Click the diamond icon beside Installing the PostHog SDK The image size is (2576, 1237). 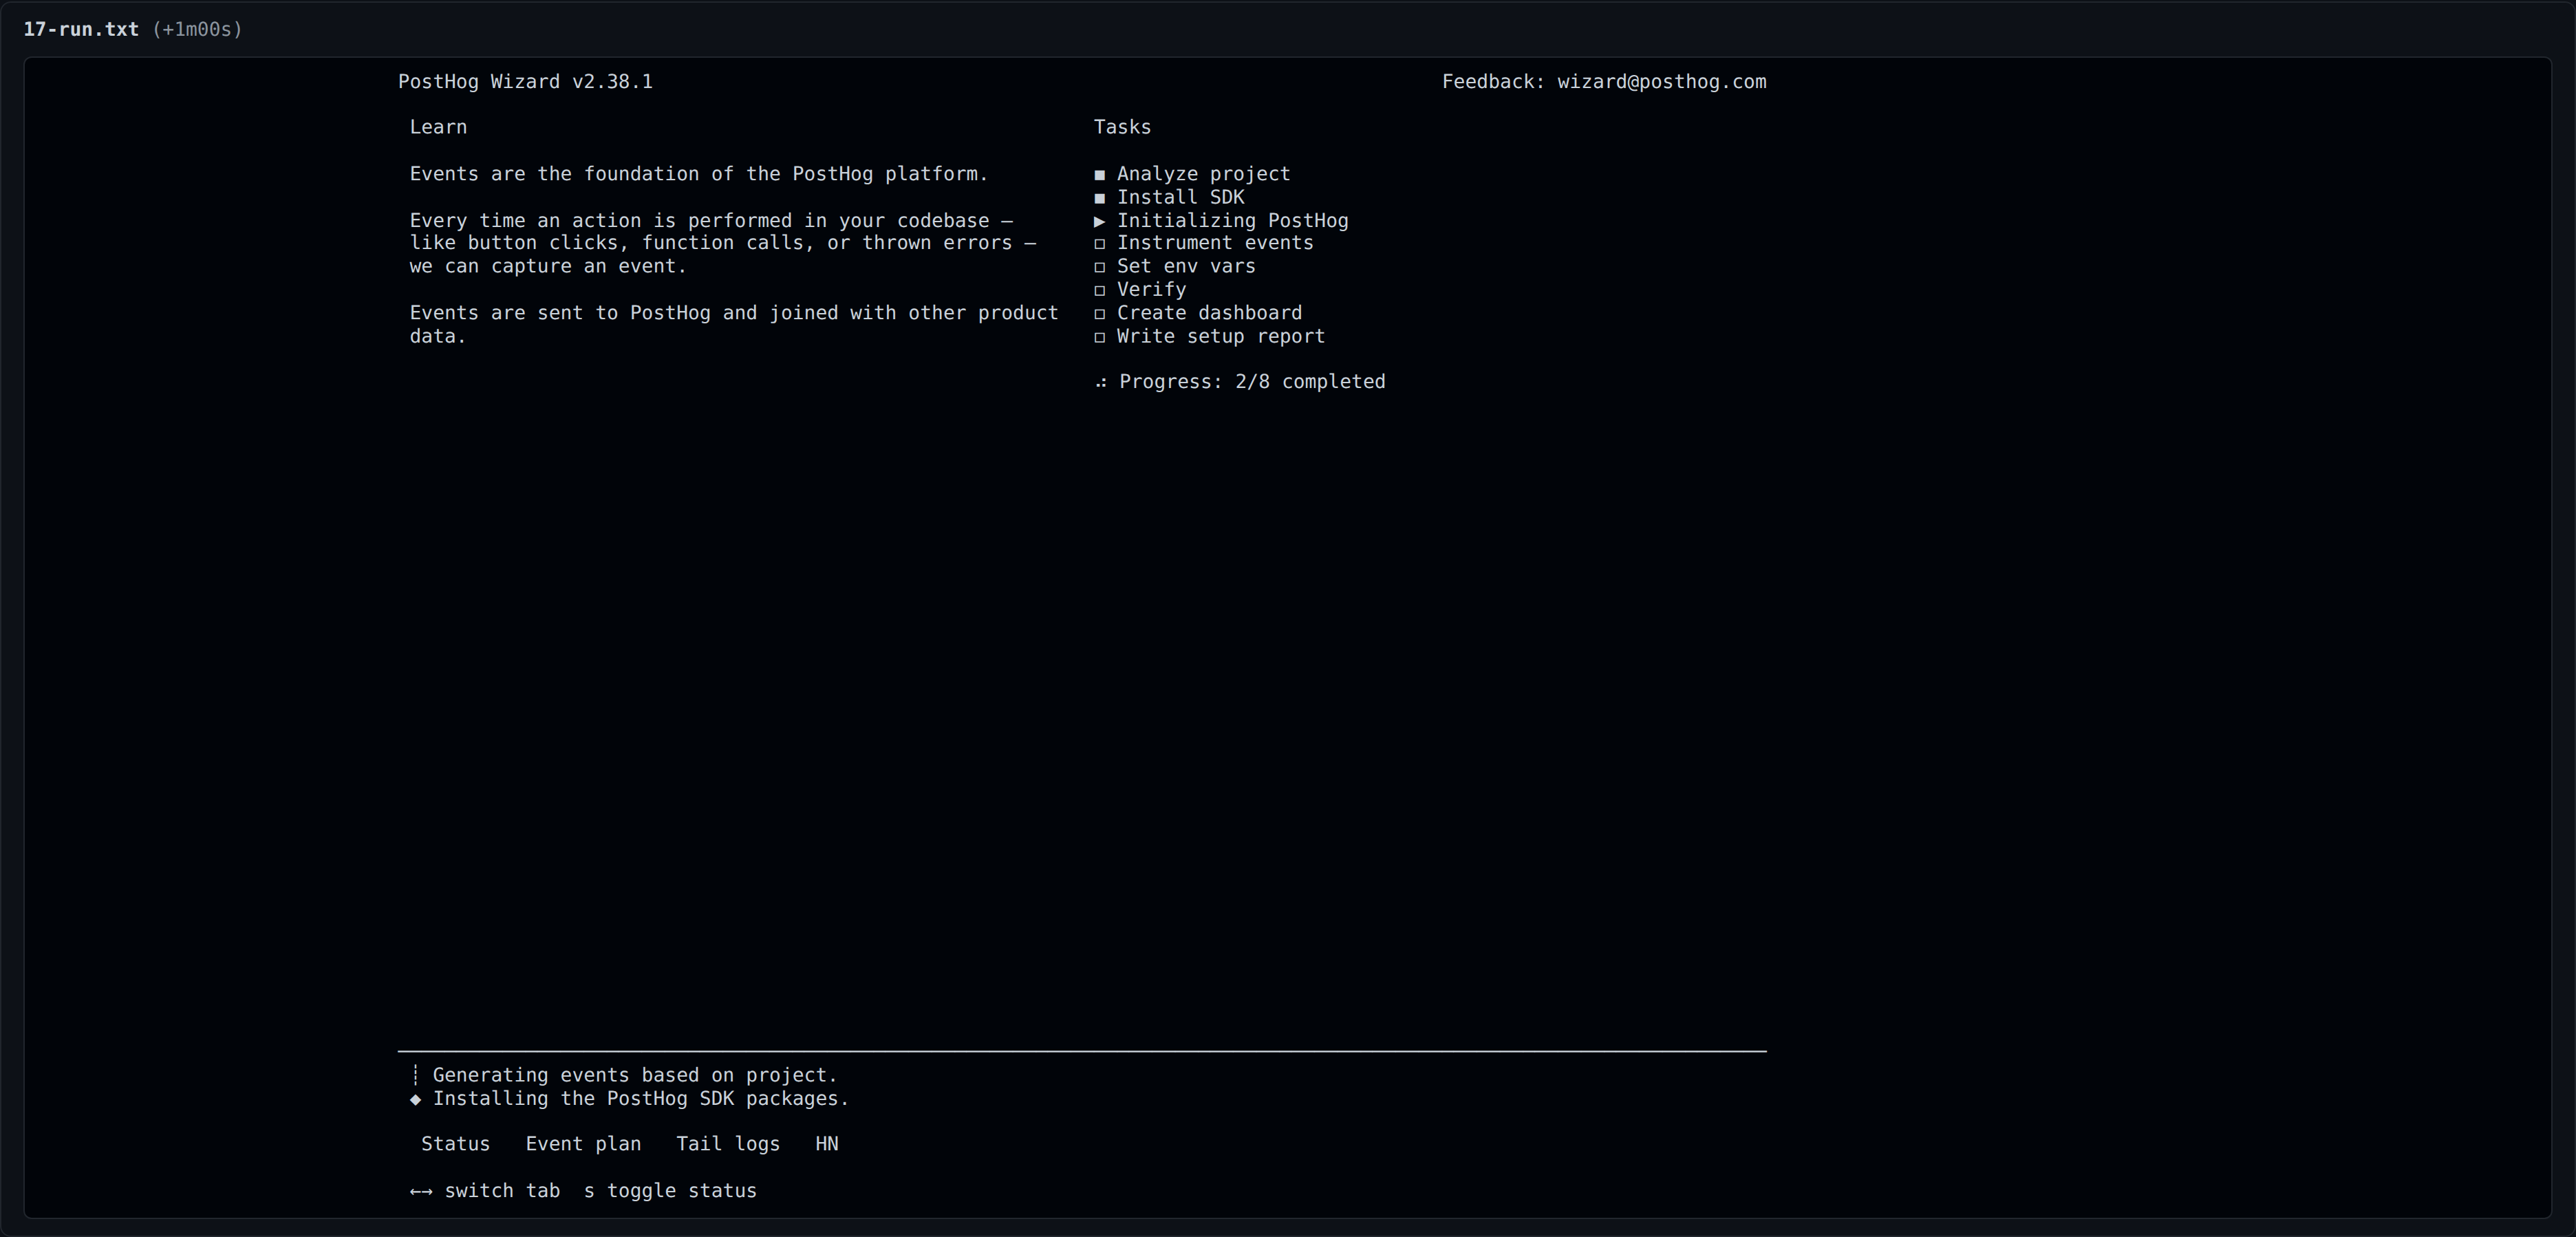coord(416,1099)
